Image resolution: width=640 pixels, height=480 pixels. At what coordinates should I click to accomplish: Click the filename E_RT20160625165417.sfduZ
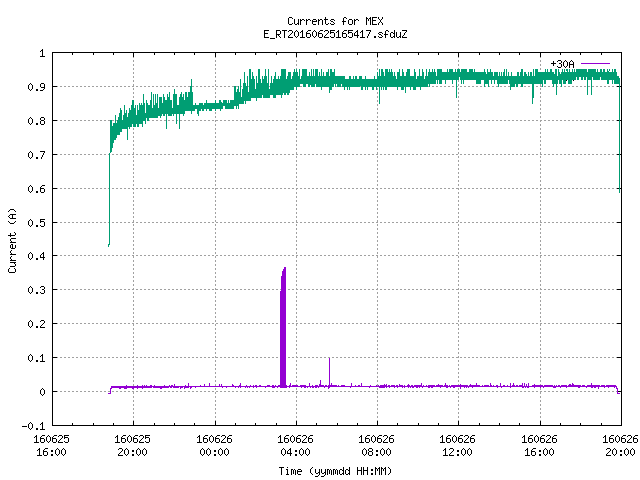[335, 34]
